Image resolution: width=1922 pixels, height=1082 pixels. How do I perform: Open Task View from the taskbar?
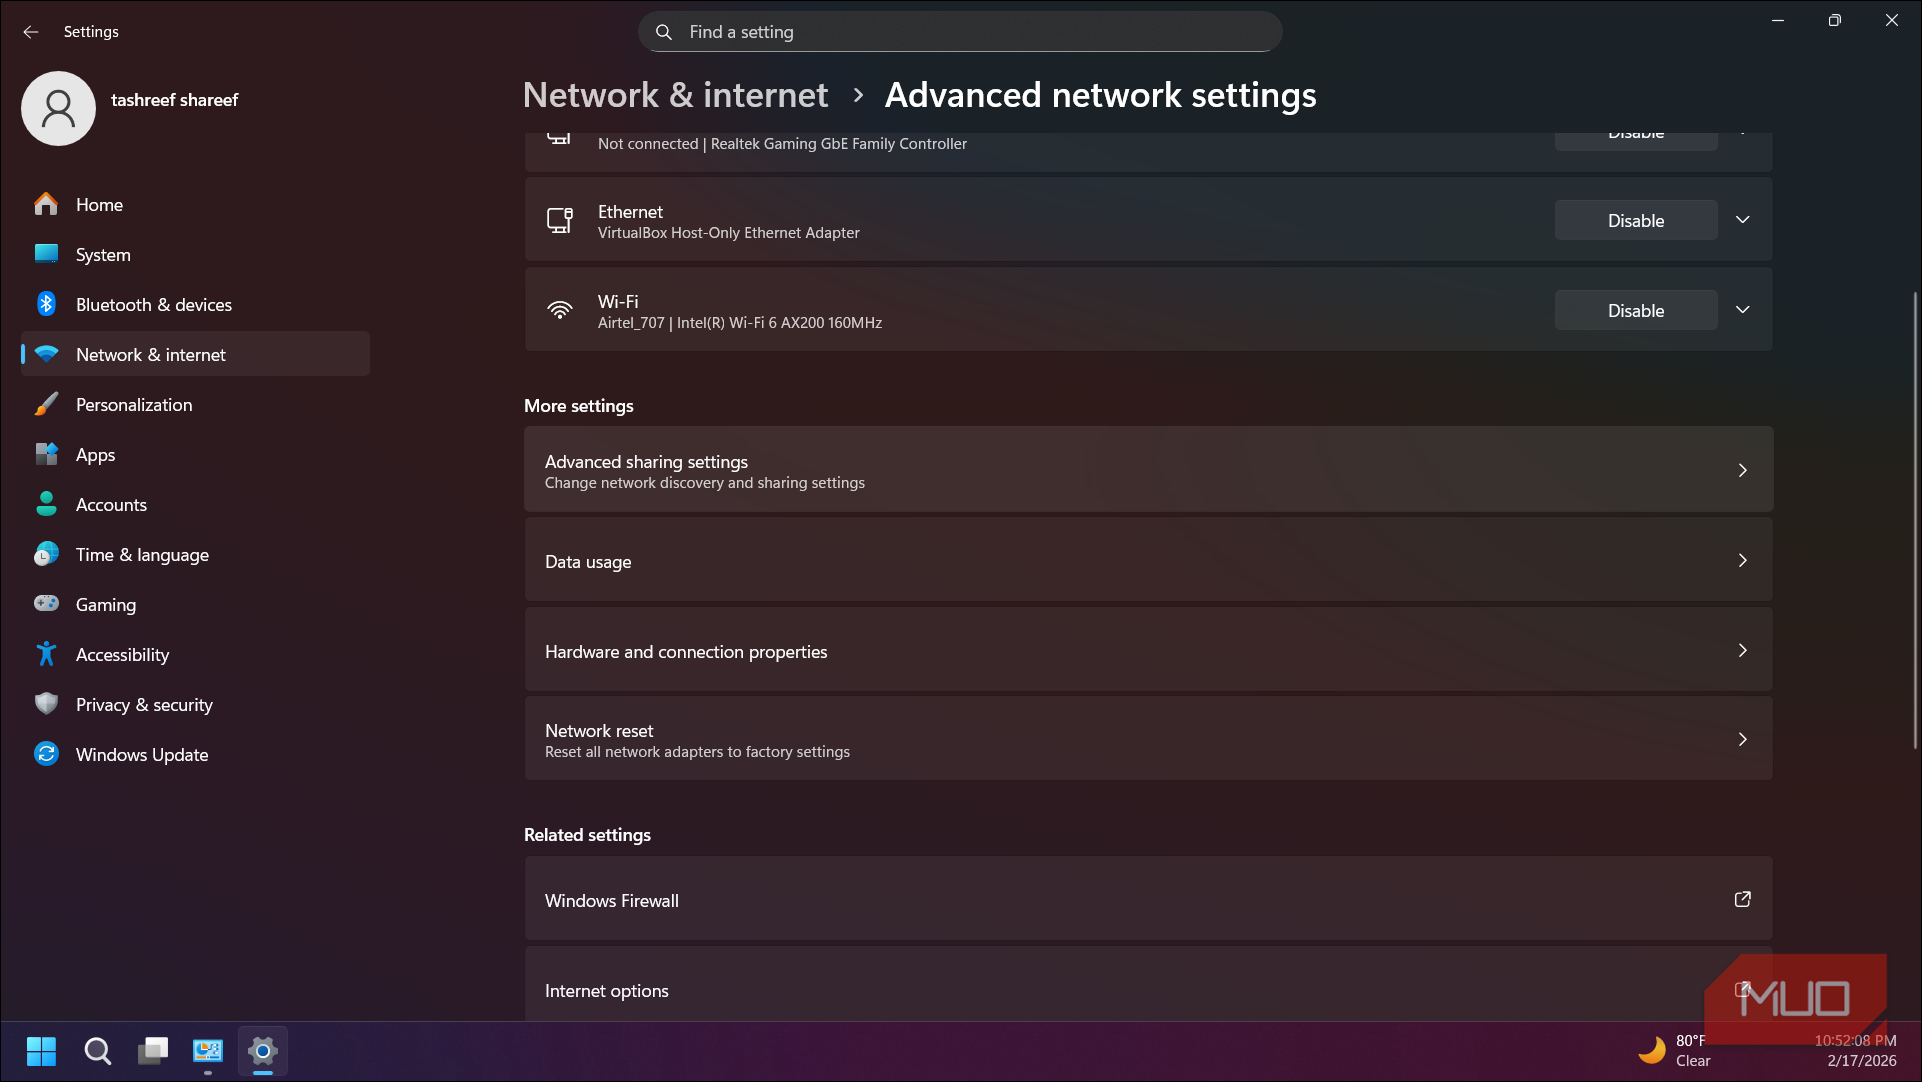point(153,1051)
